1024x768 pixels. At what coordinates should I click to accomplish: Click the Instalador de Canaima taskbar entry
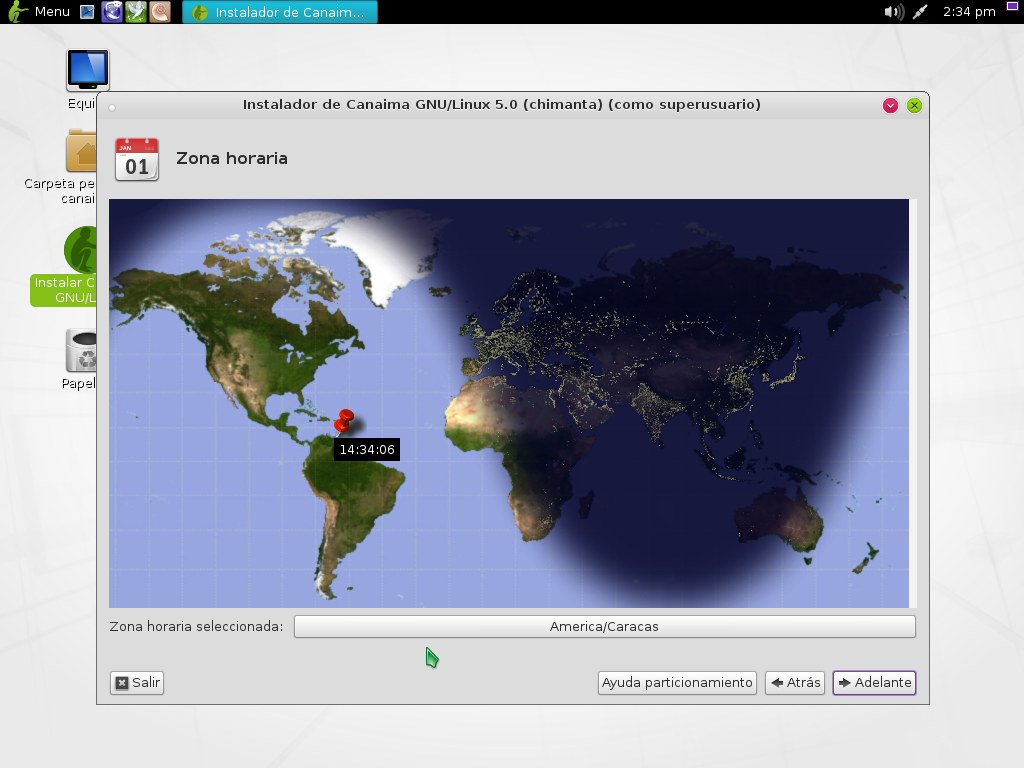coord(280,13)
